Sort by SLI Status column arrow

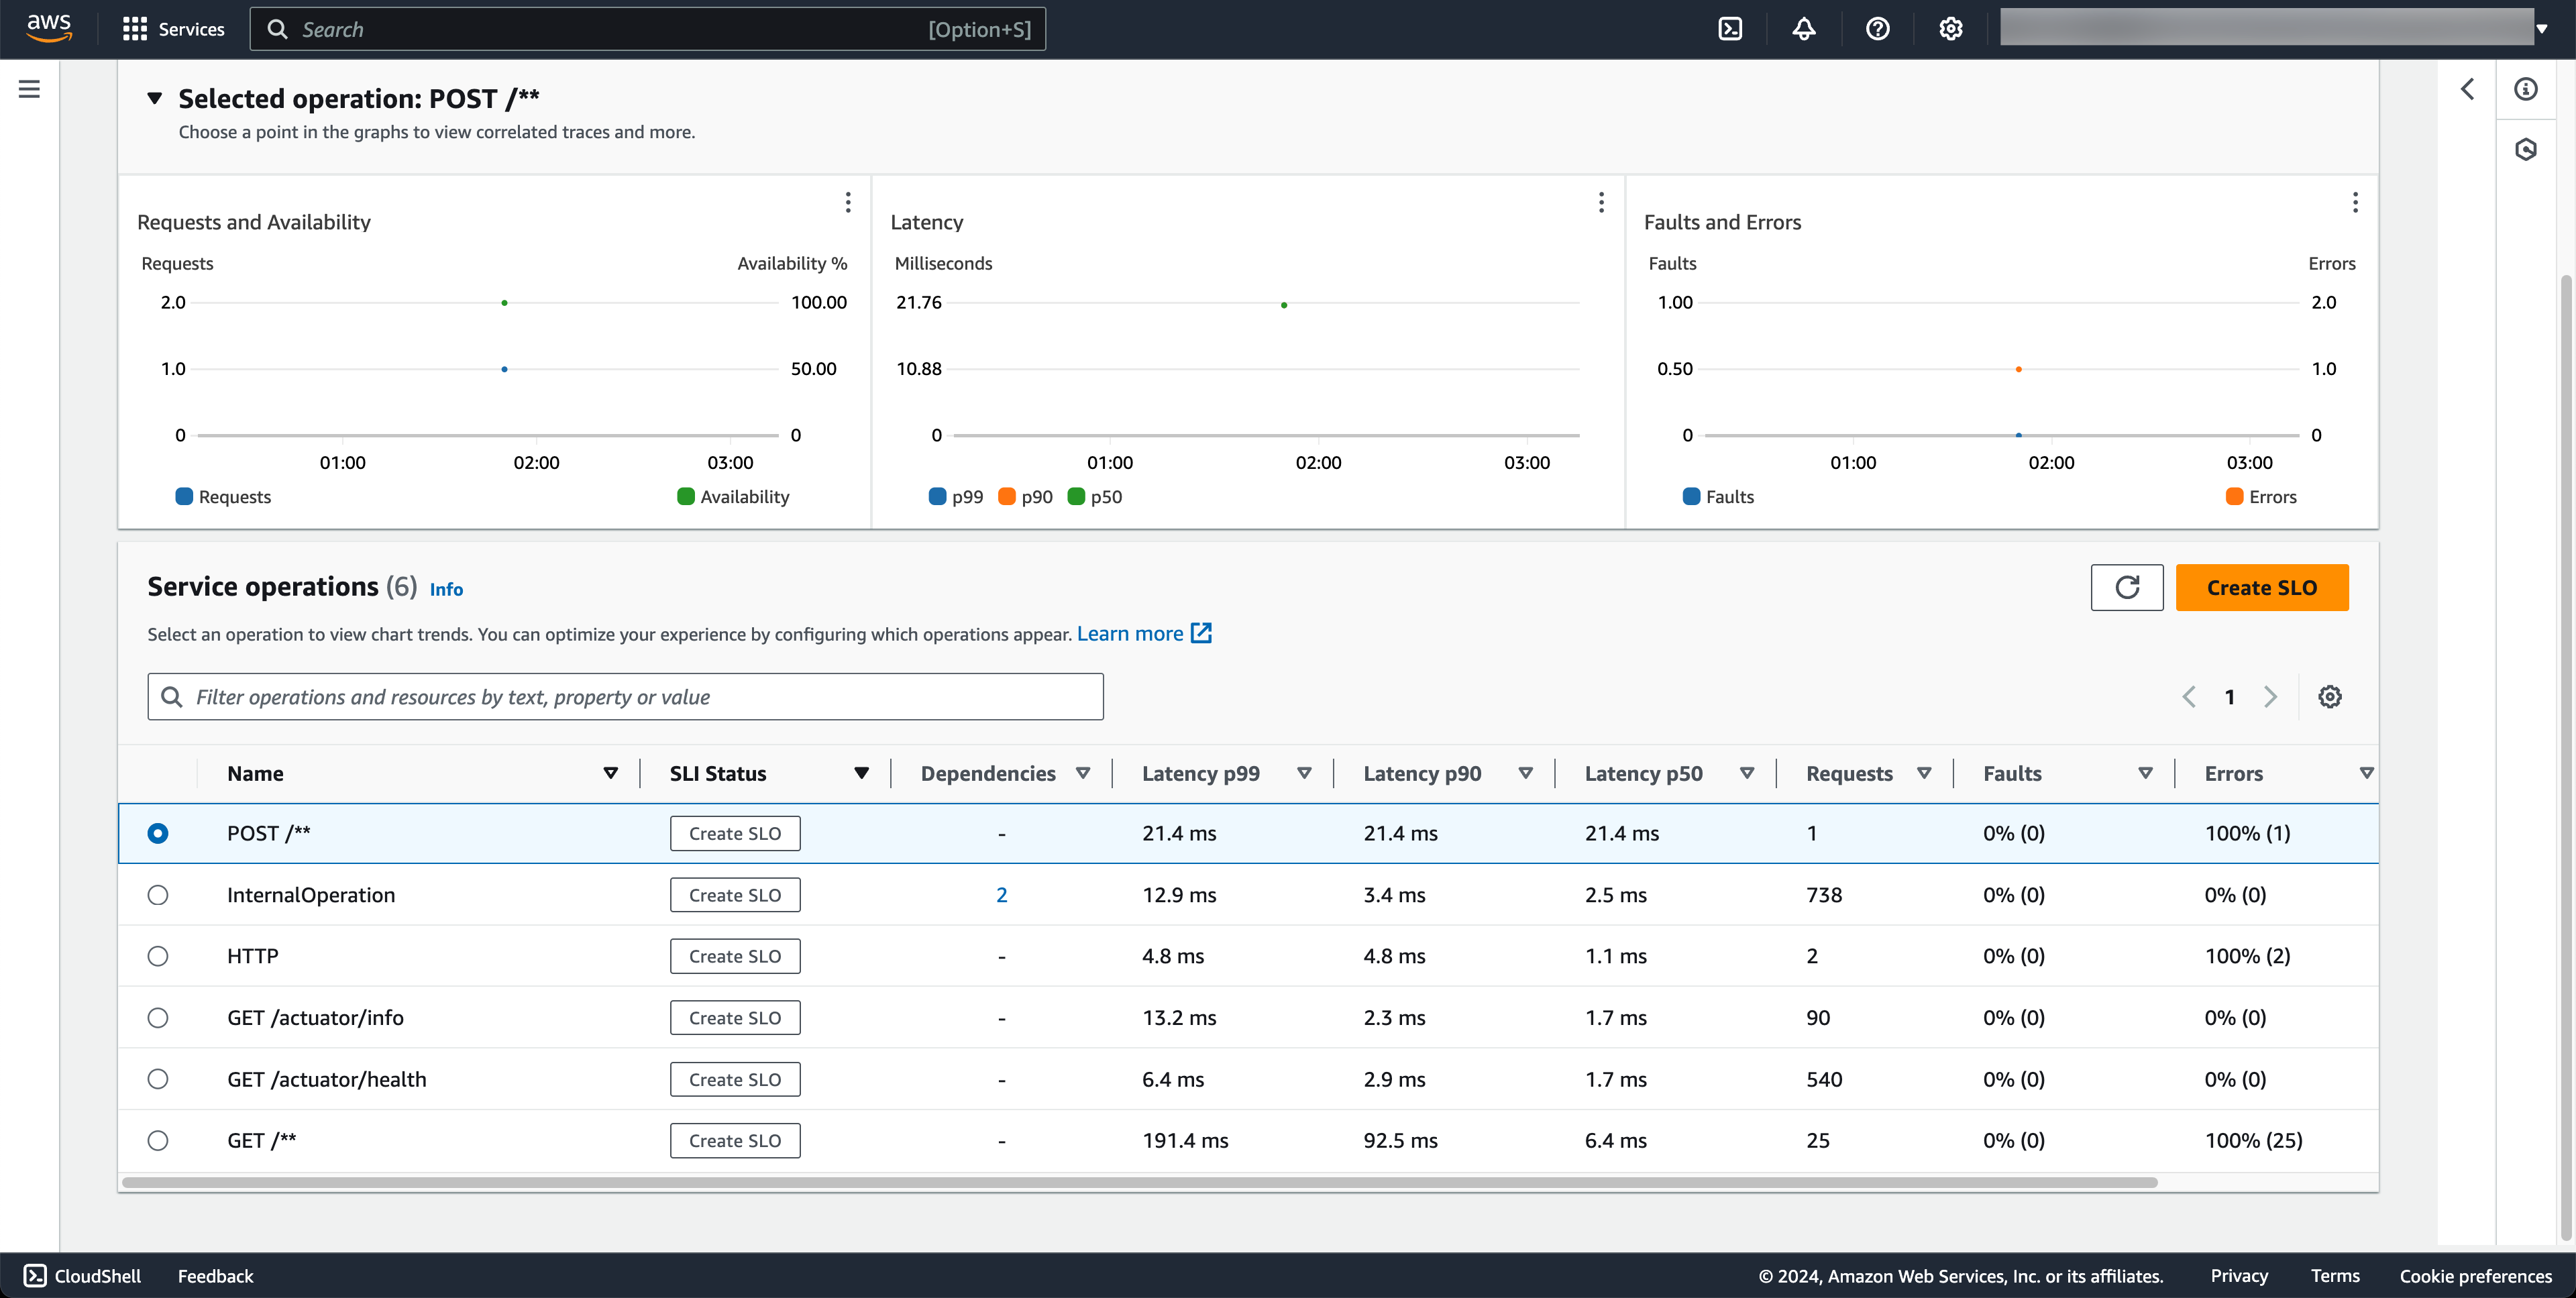click(x=861, y=773)
